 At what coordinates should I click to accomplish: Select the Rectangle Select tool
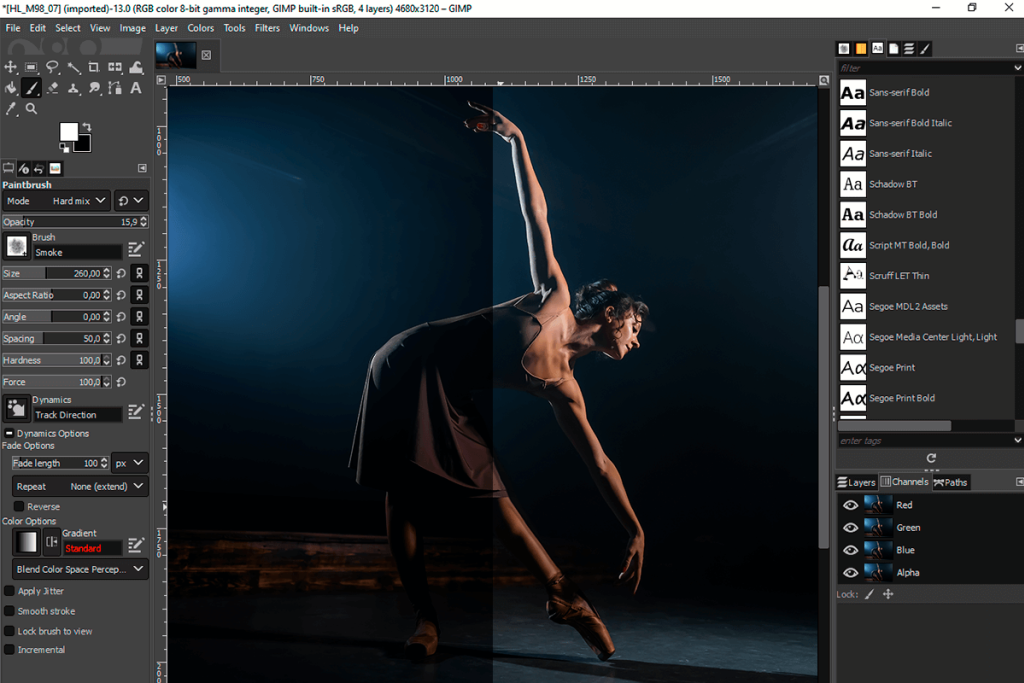point(31,67)
